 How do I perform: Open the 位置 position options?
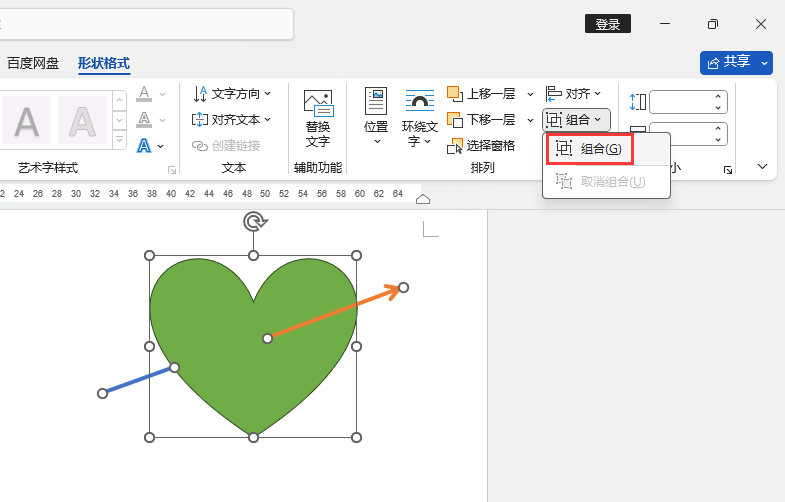point(376,117)
